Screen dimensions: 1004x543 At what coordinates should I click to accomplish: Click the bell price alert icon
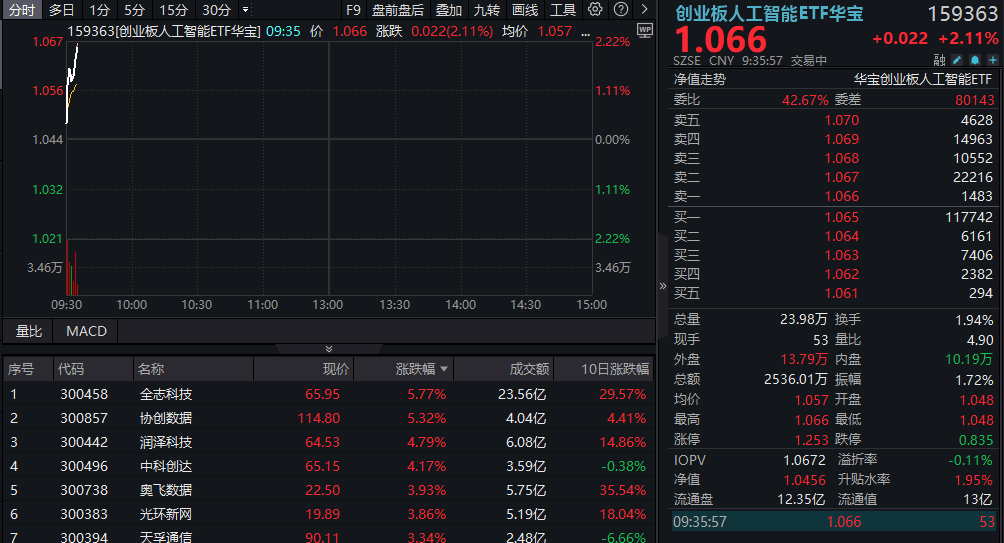click(975, 60)
